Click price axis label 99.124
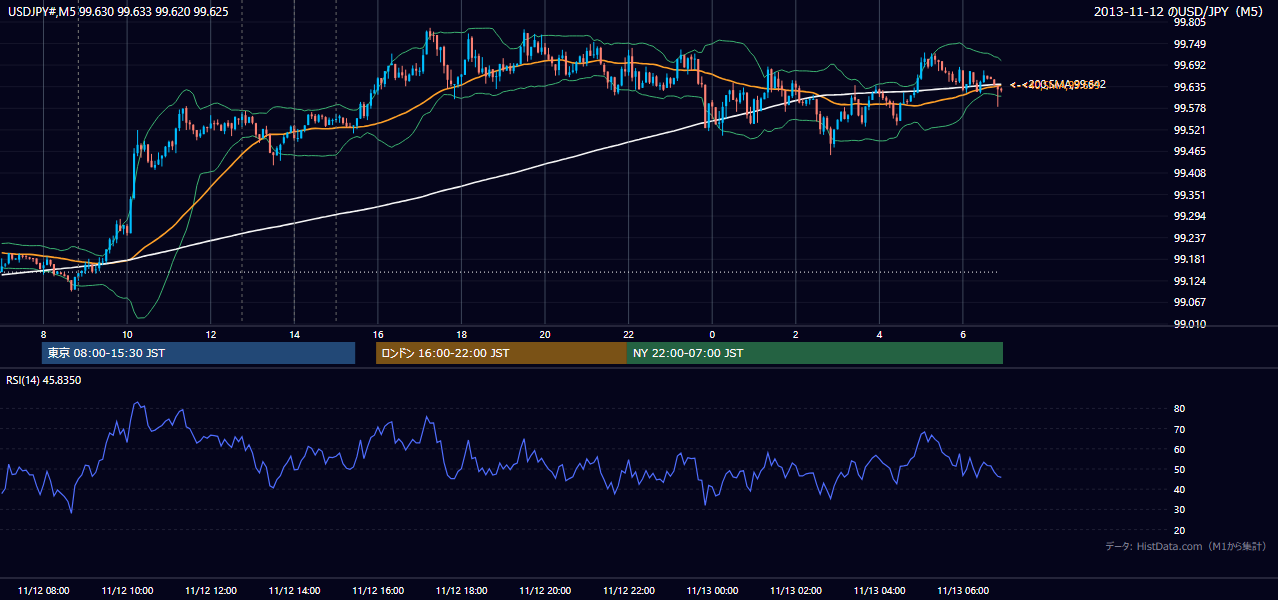The height and width of the screenshot is (600, 1278). click(x=1190, y=281)
